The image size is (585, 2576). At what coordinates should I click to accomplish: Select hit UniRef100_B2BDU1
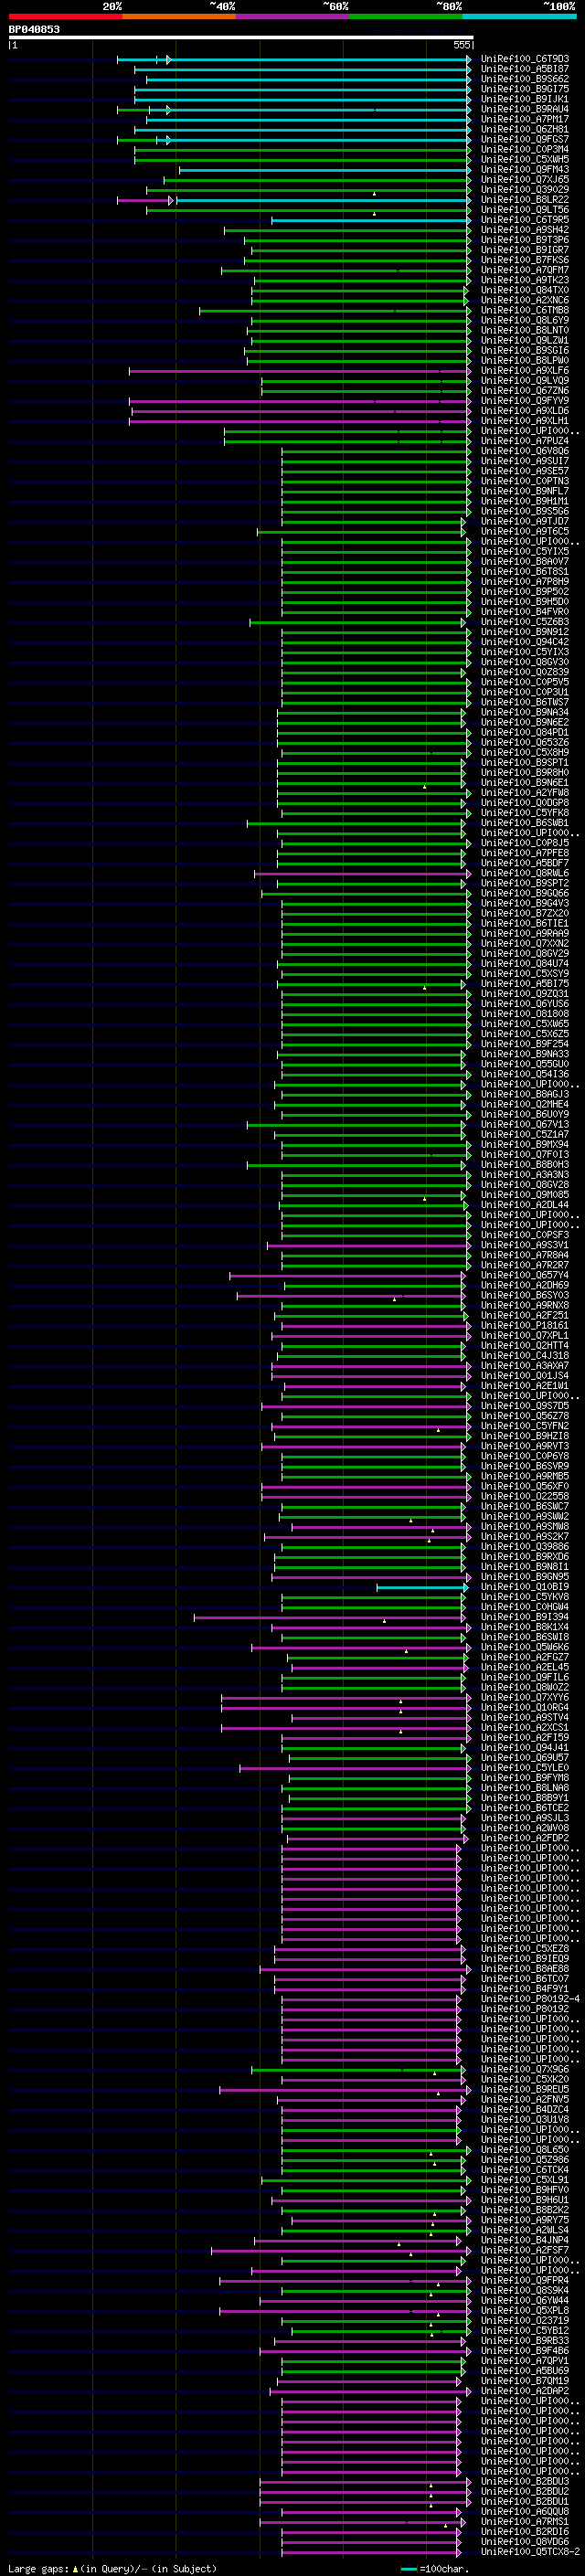(x=524, y=2502)
